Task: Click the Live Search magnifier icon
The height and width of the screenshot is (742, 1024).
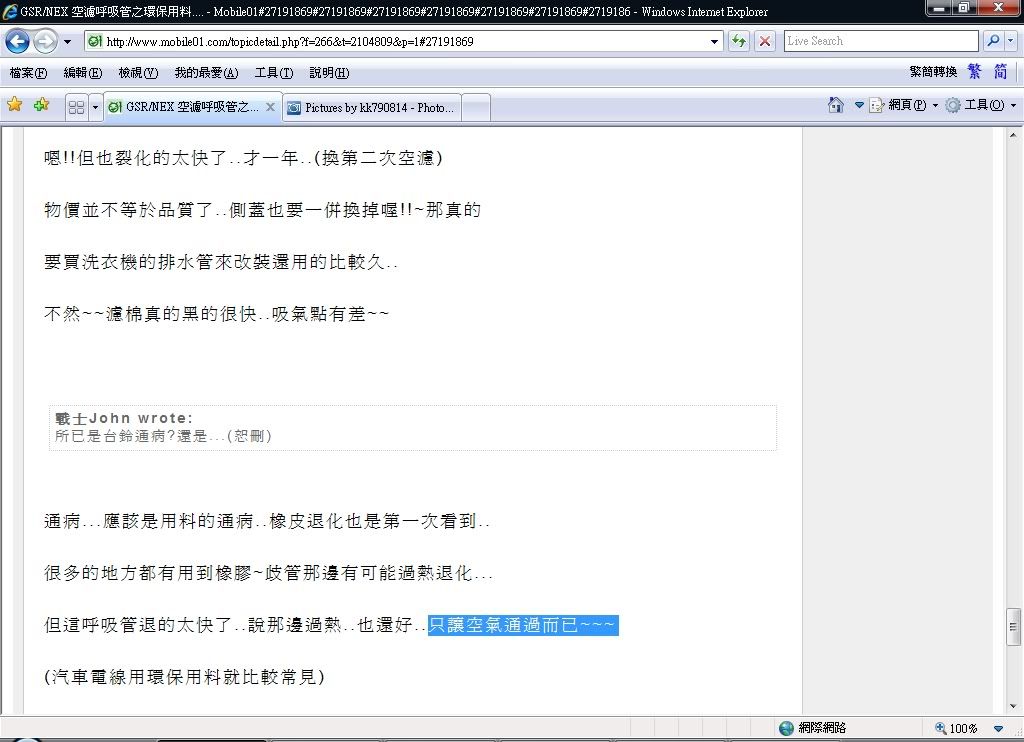Action: coord(993,41)
